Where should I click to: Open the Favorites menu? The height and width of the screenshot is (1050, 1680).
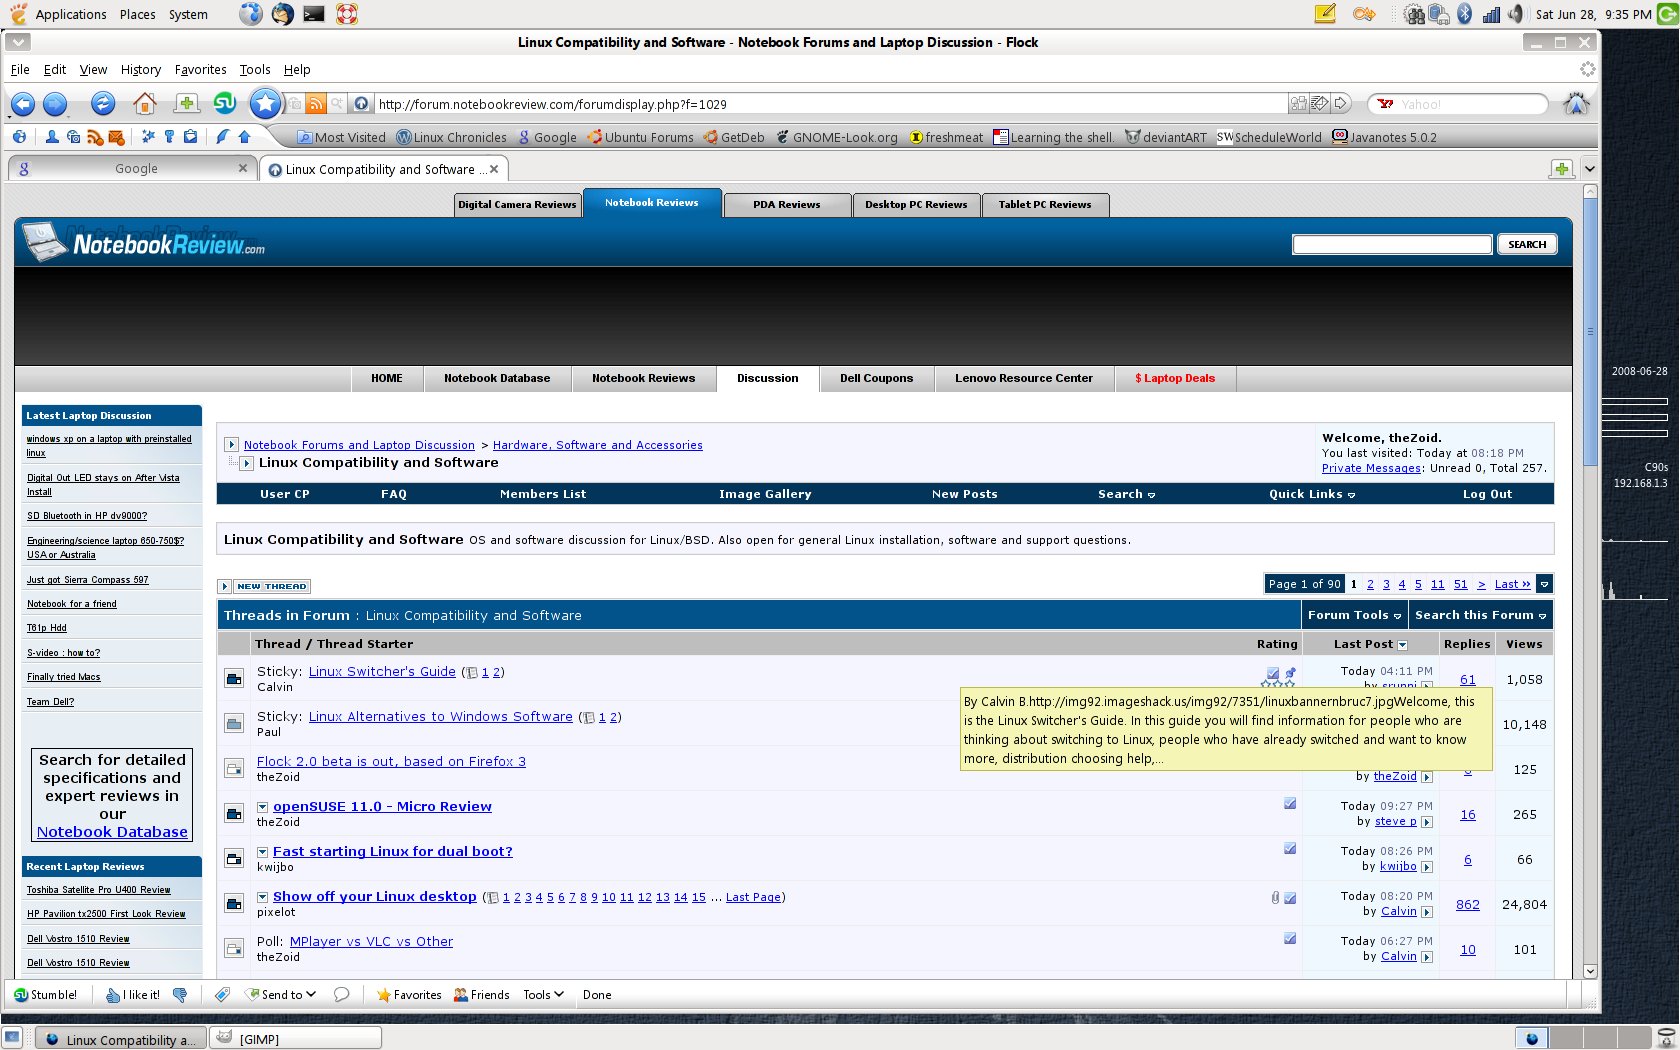click(200, 70)
